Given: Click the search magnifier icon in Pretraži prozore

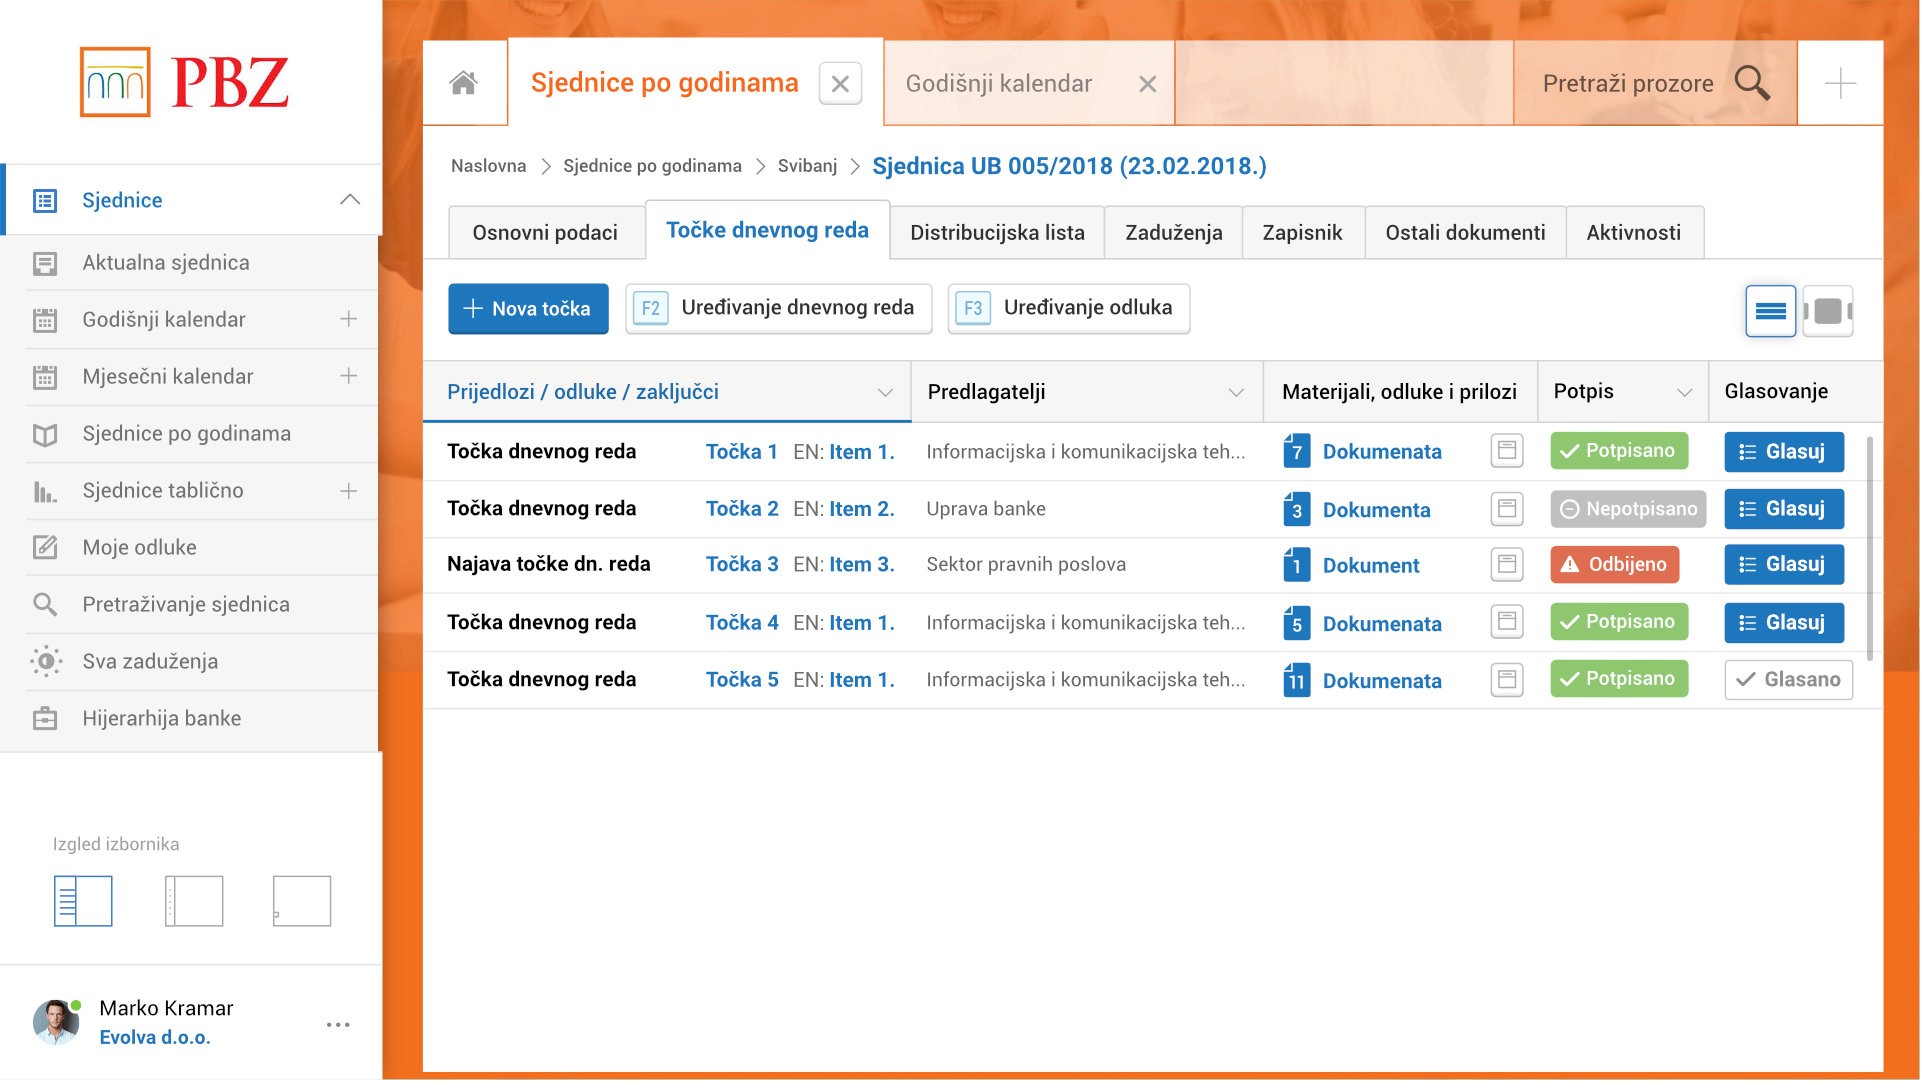Looking at the screenshot, I should [x=1751, y=83].
